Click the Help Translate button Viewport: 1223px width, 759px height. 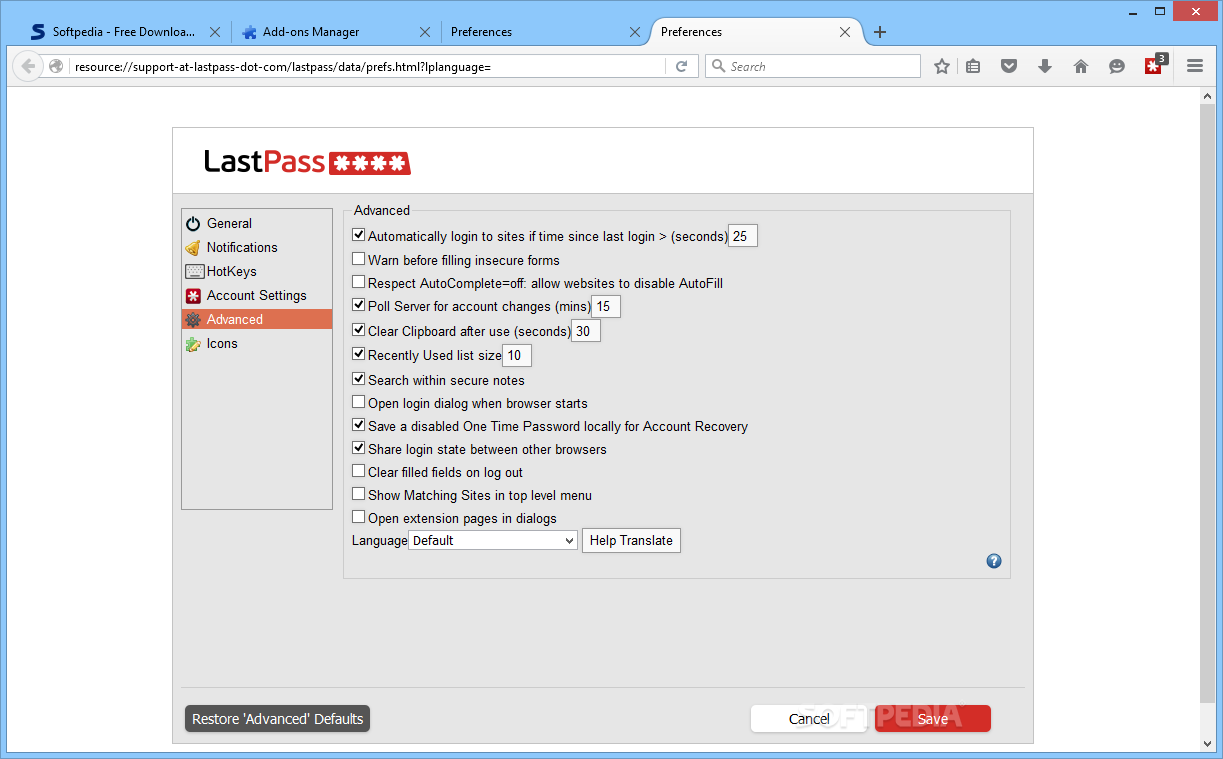[631, 540]
